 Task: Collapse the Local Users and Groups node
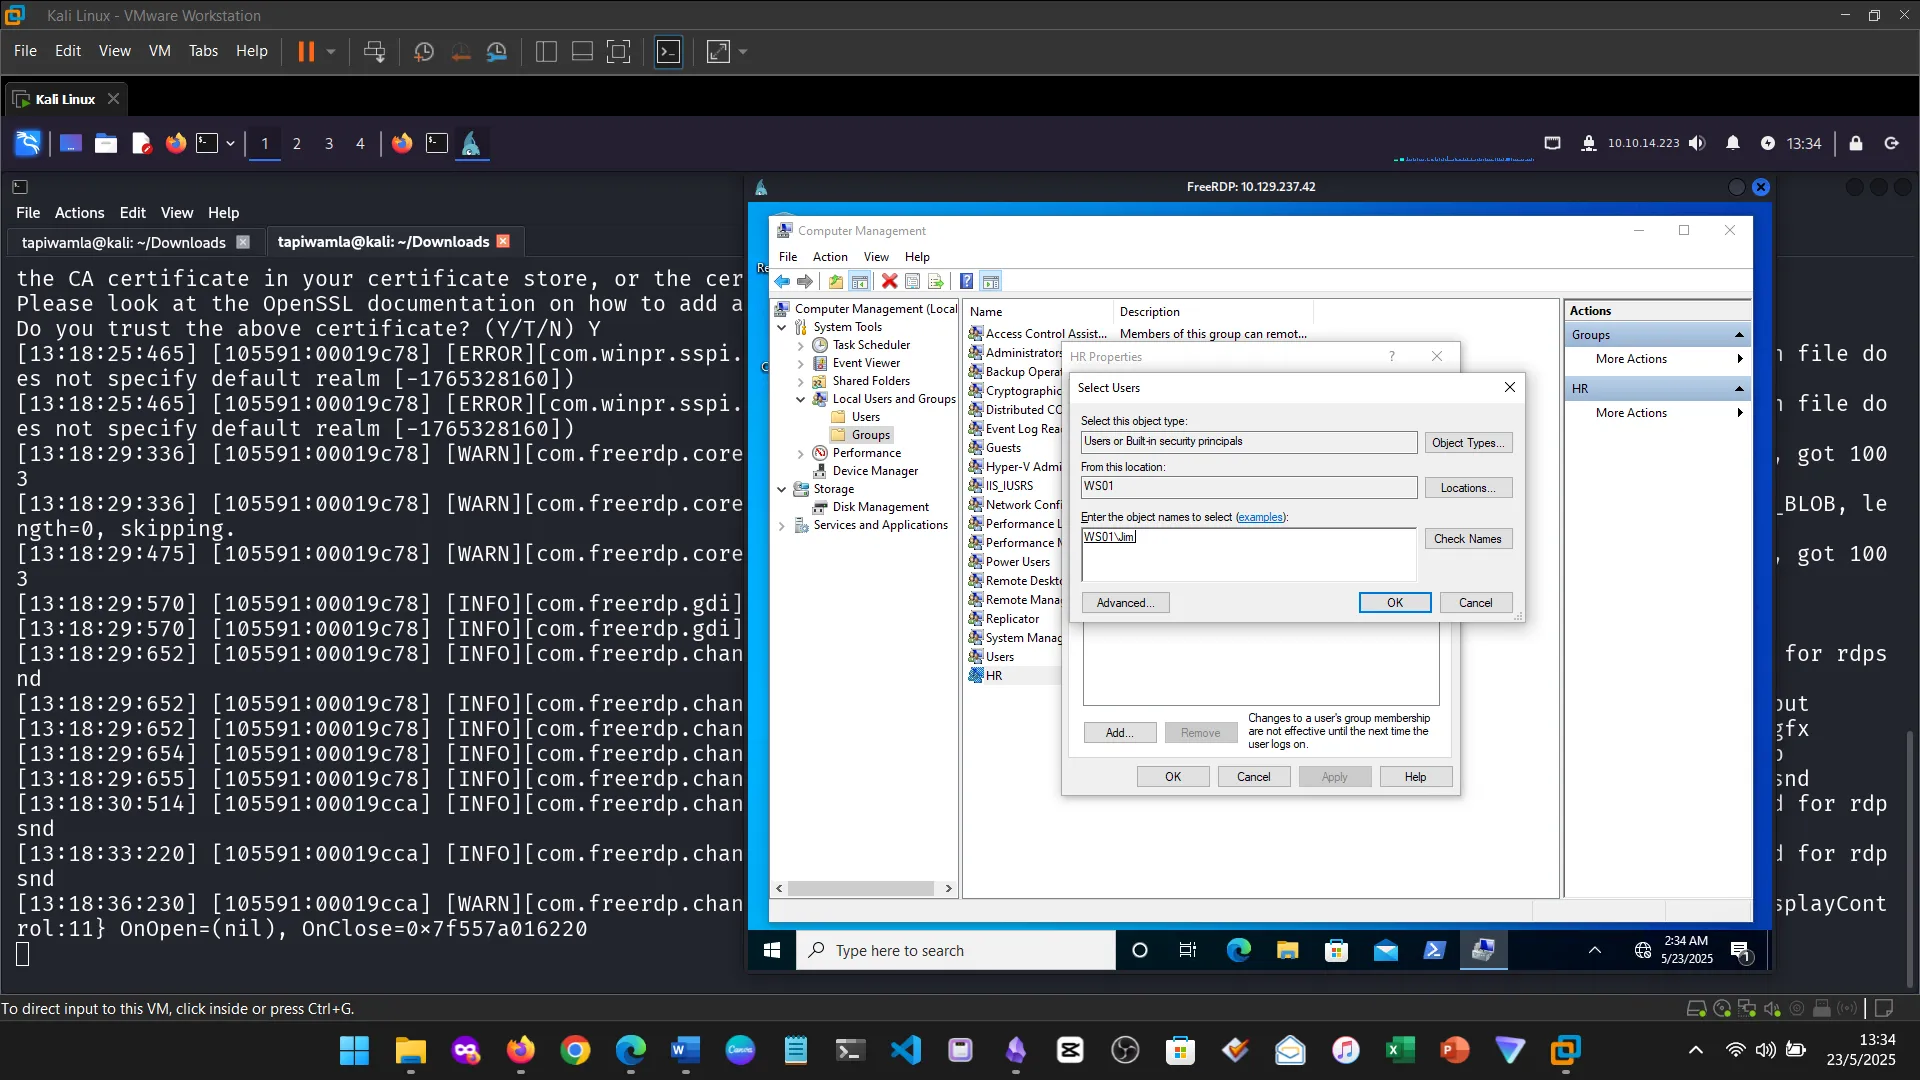[x=801, y=399]
